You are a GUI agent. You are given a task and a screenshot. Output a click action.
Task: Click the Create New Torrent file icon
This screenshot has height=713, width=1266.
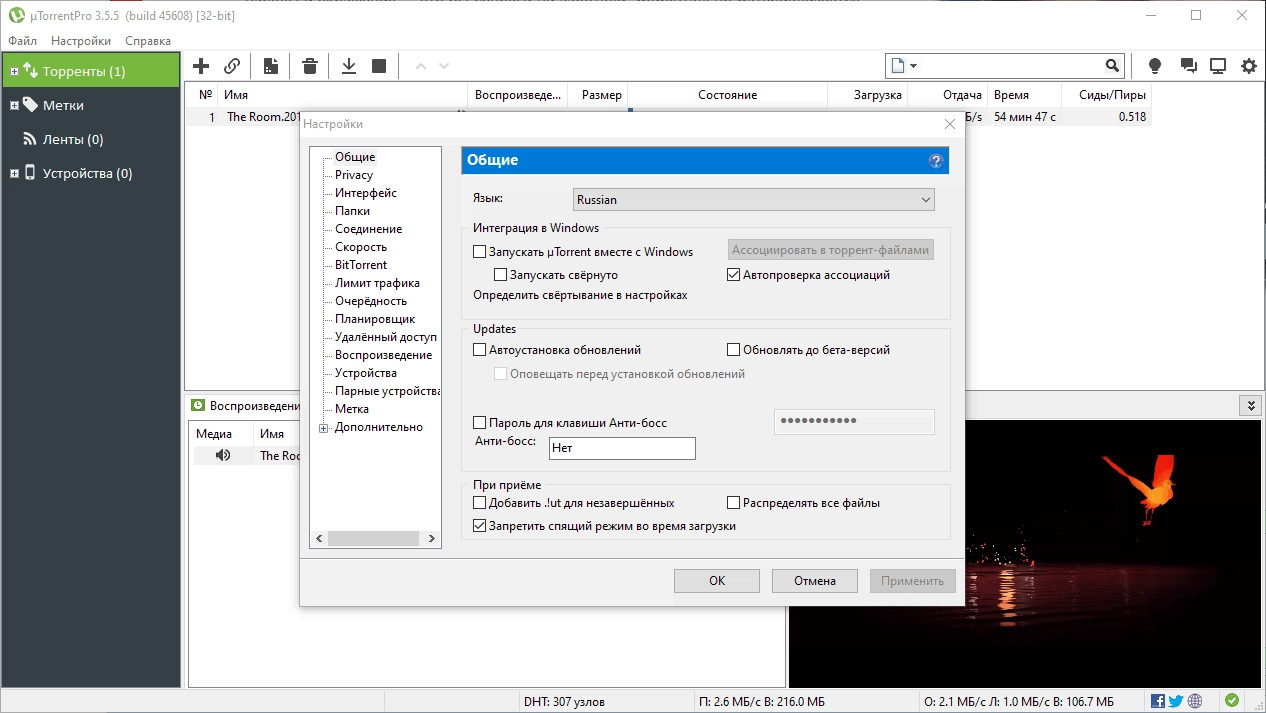[x=270, y=66]
